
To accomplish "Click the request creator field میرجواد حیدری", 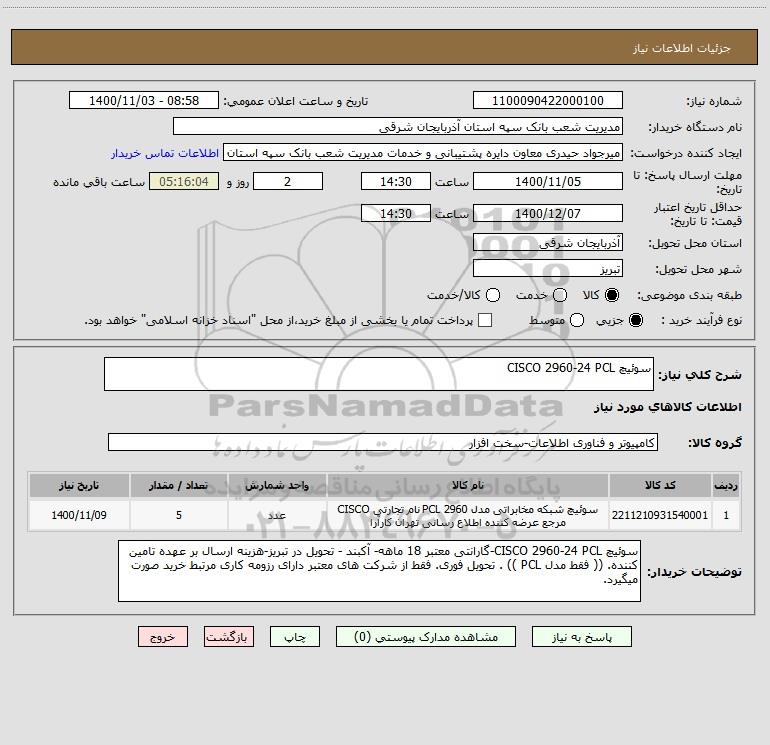I will click(423, 152).
